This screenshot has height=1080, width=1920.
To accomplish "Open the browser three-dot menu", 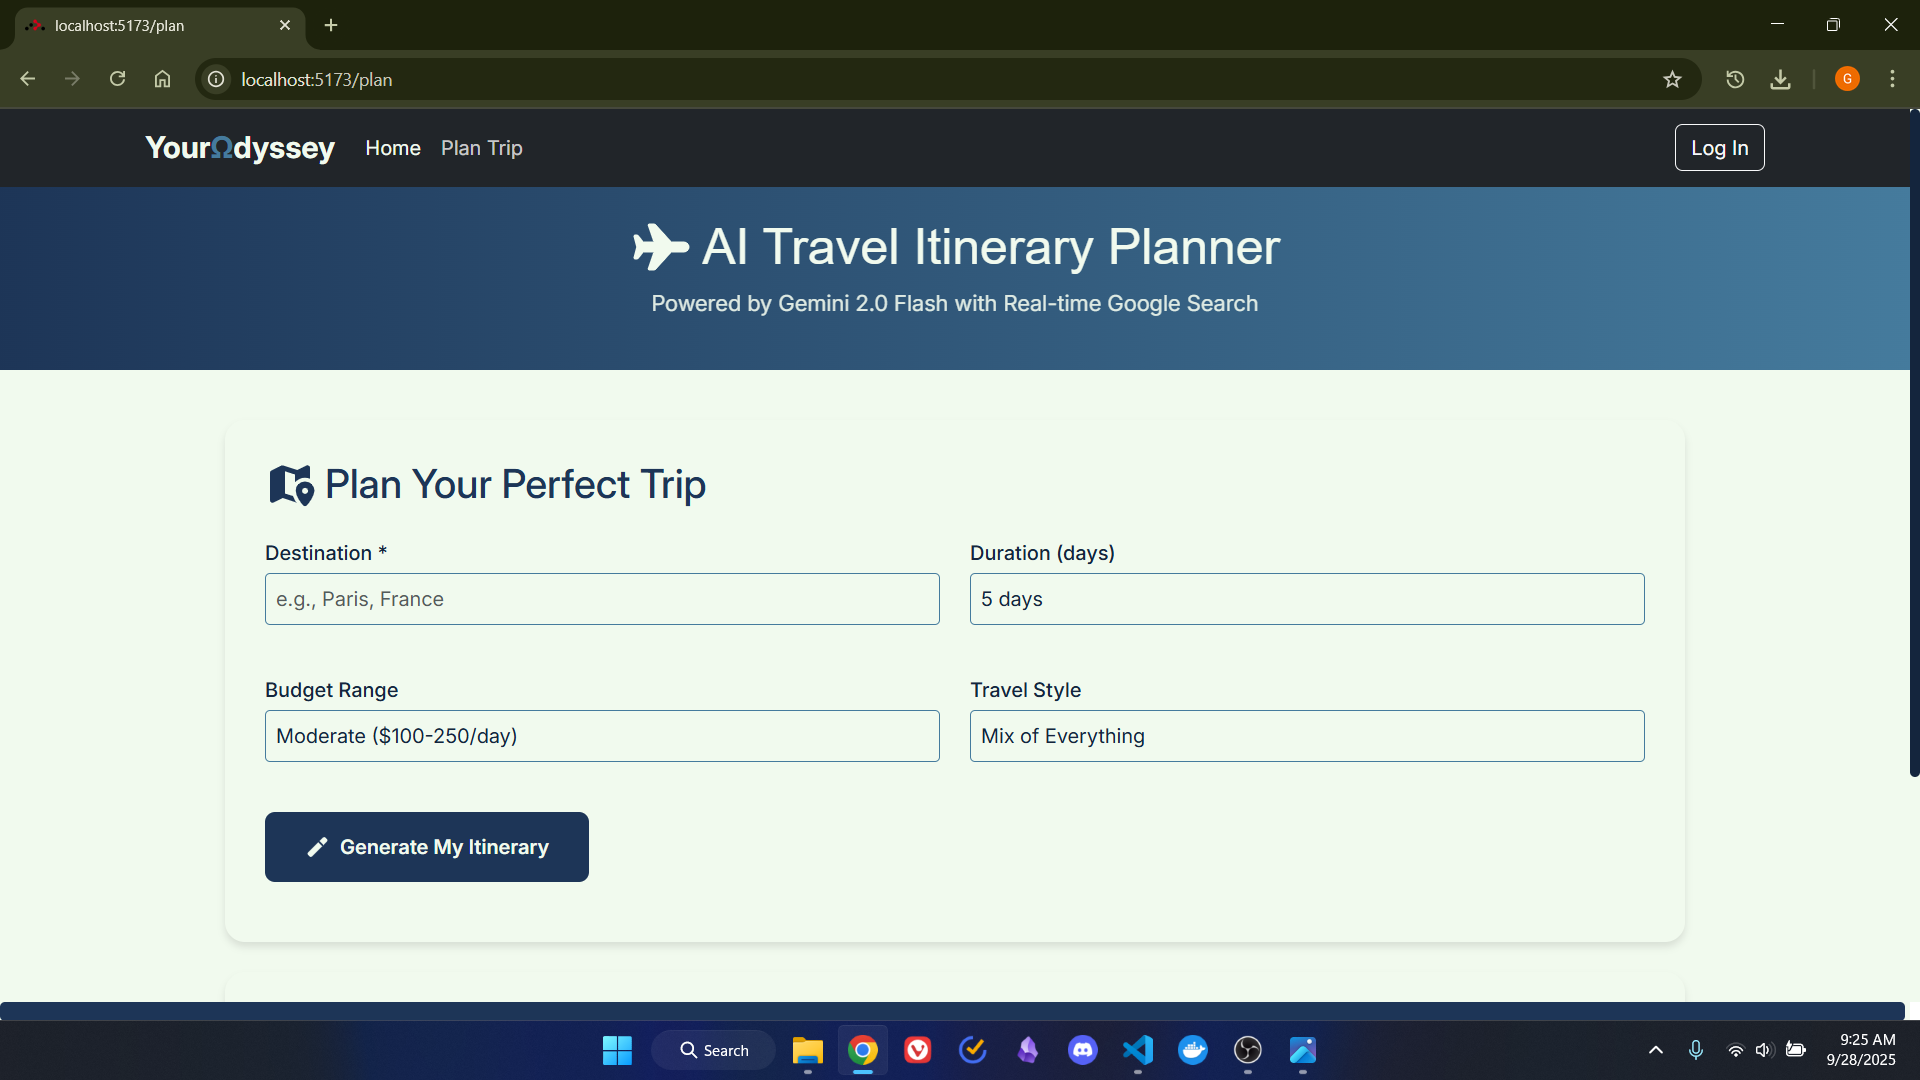I will coord(1892,79).
